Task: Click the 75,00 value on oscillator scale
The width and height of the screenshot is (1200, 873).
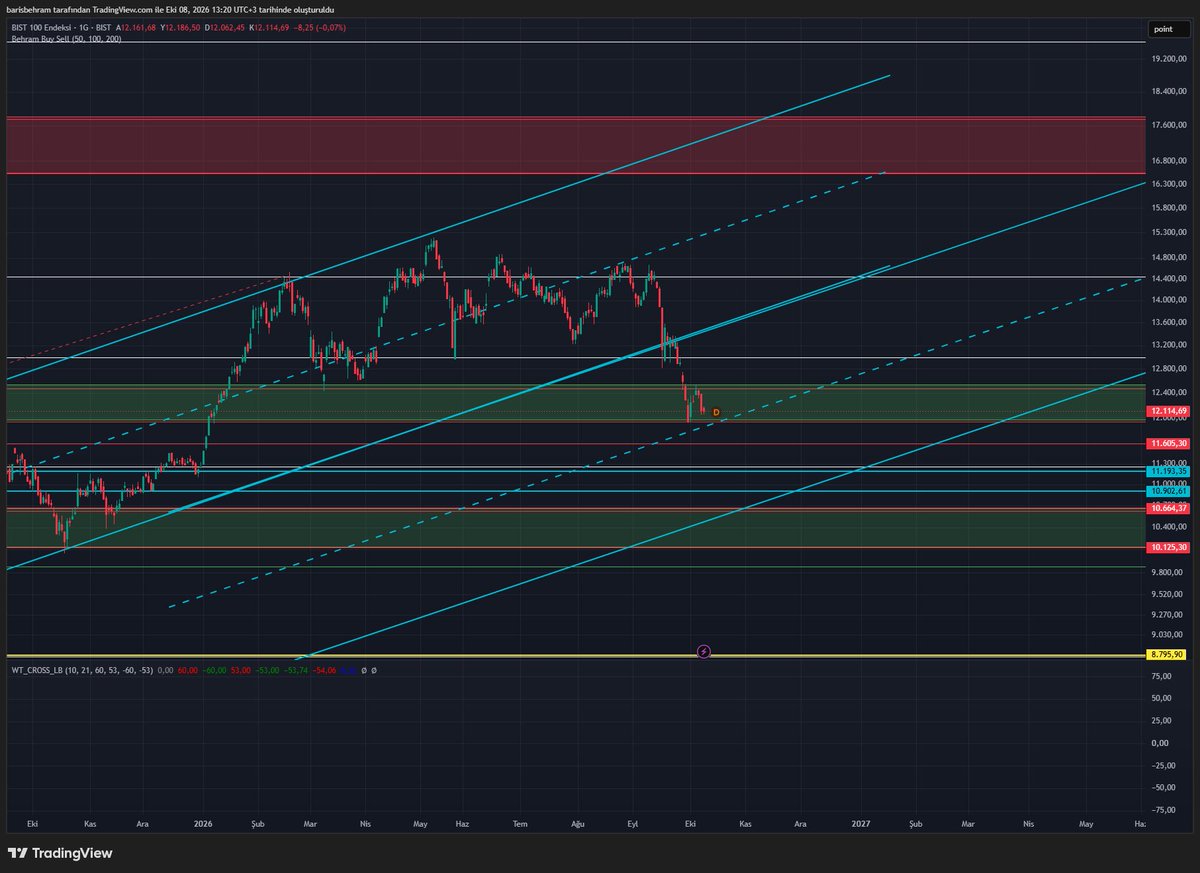Action: pyautogui.click(x=1162, y=678)
